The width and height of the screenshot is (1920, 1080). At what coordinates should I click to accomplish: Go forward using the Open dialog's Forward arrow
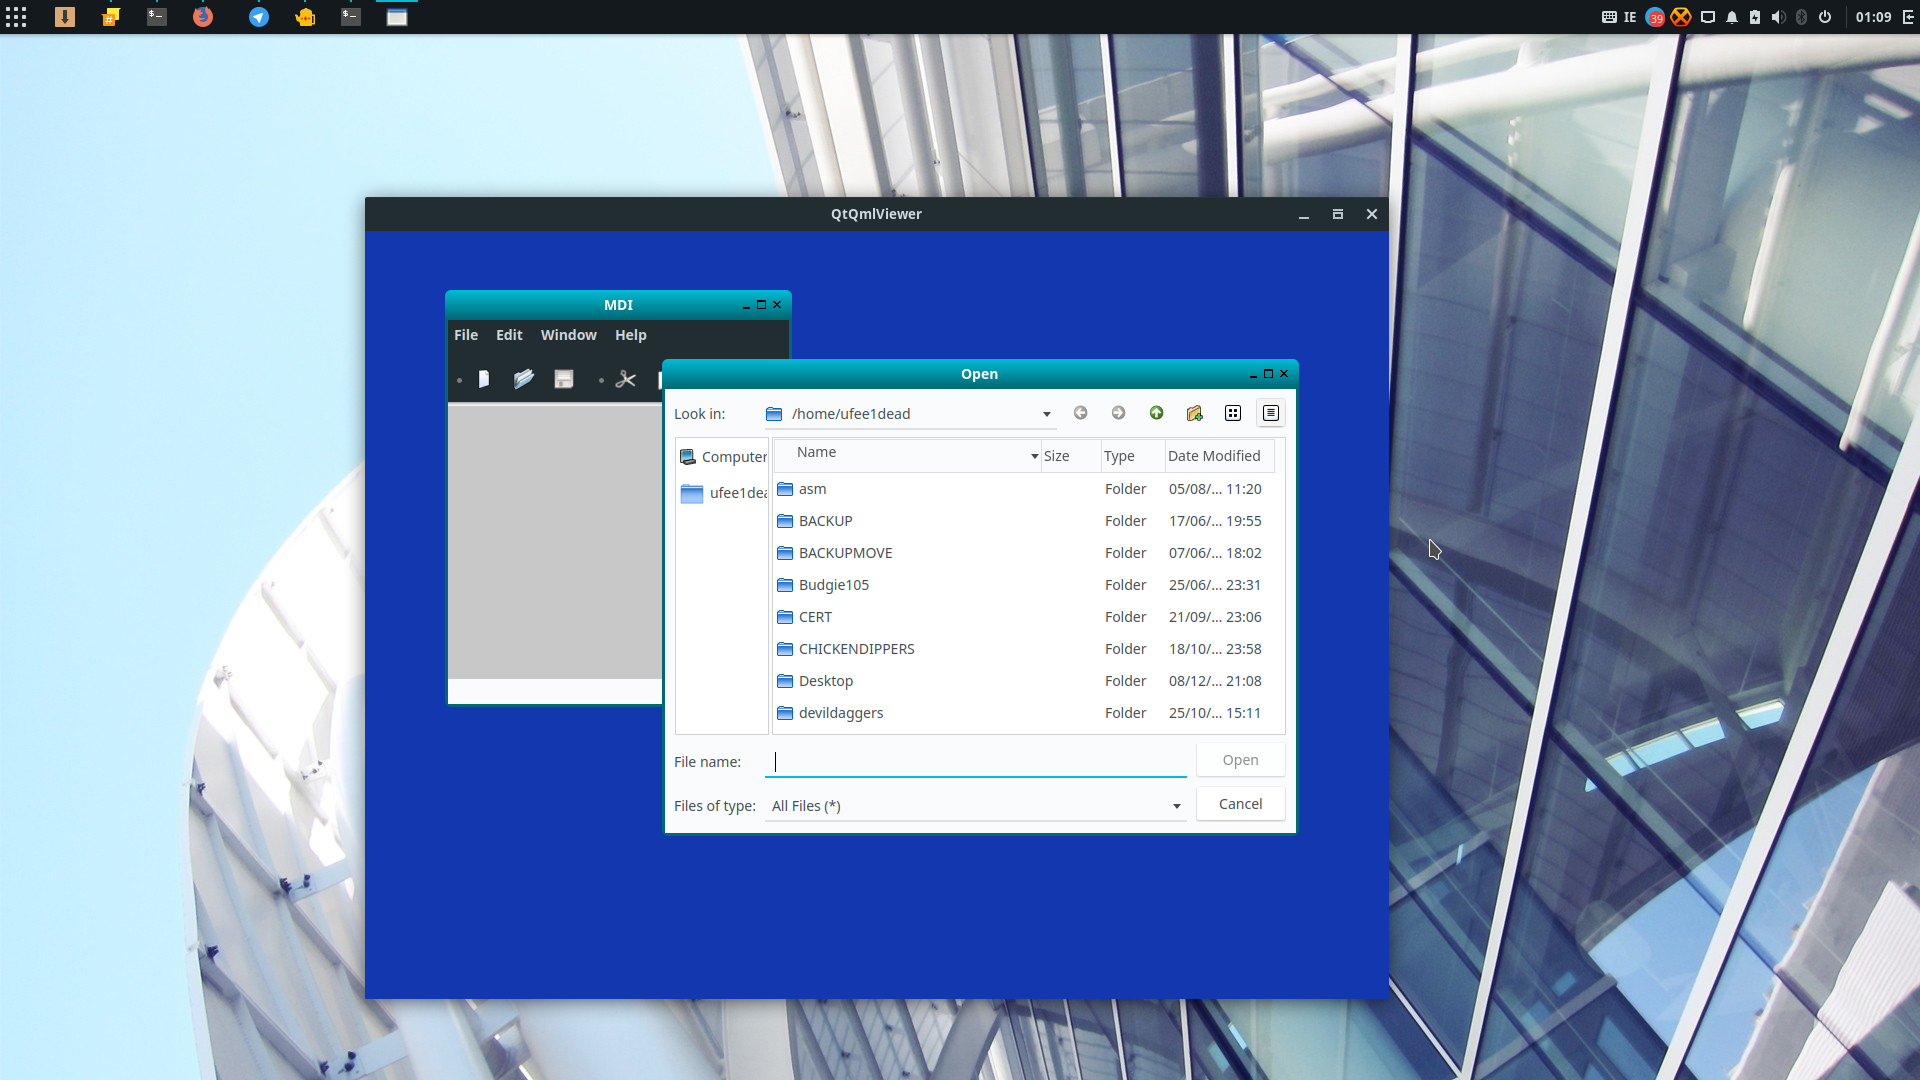(x=1119, y=413)
